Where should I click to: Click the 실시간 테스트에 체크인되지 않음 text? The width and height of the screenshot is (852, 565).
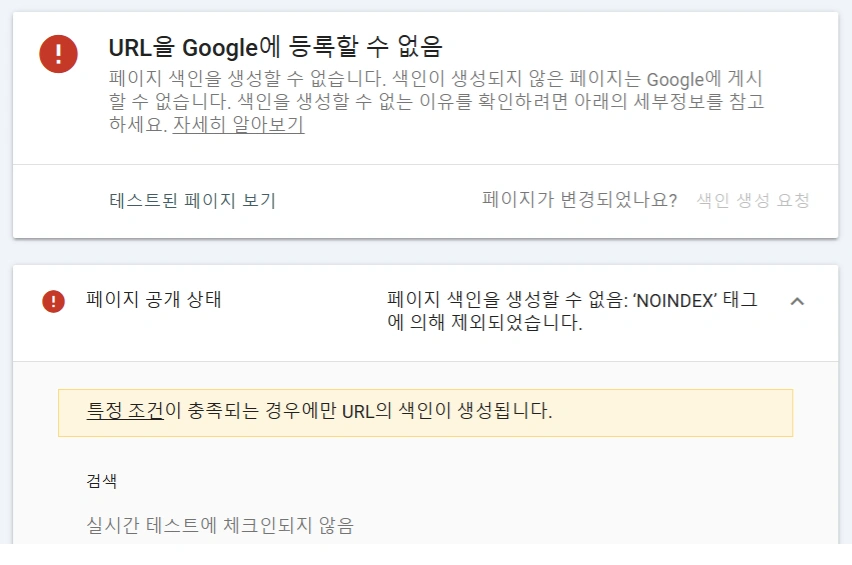(220, 525)
